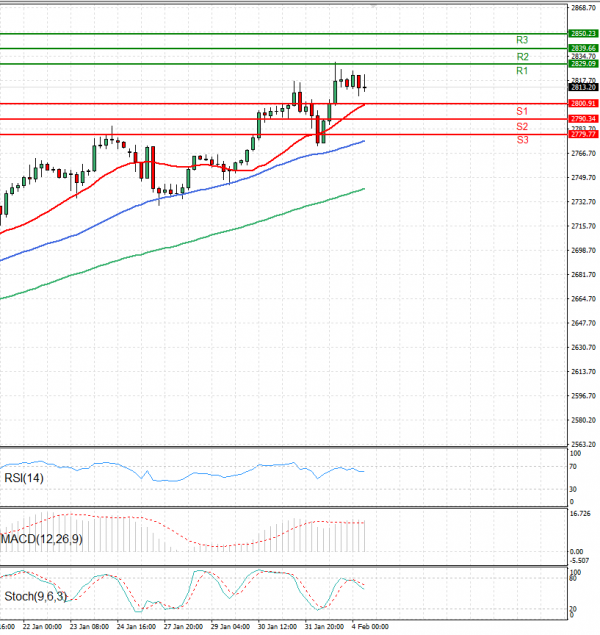Click the end of the blue moving average
This screenshot has height=635, width=600.
pyautogui.click(x=364, y=141)
